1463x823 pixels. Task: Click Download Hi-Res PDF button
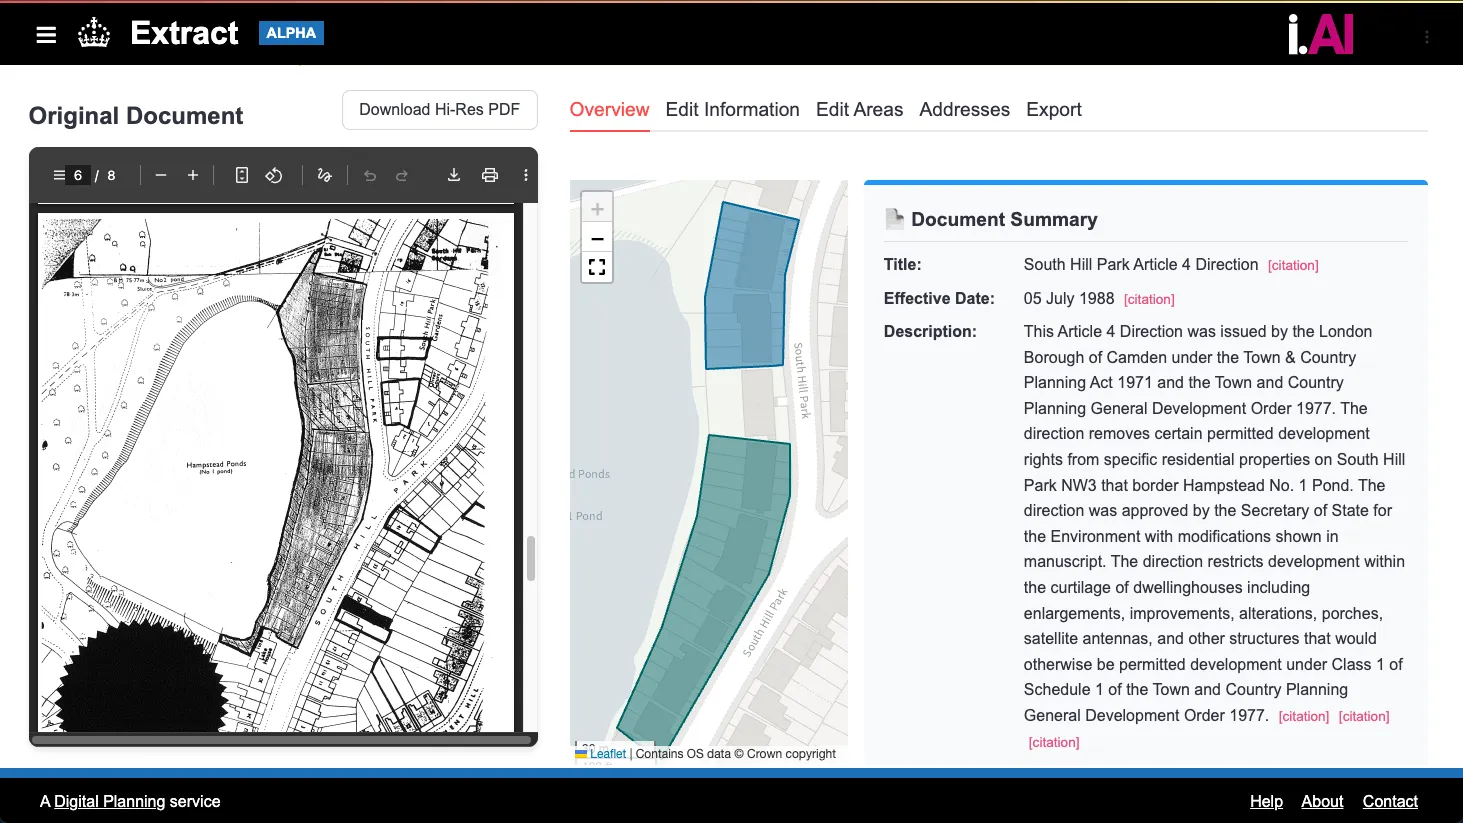point(439,110)
